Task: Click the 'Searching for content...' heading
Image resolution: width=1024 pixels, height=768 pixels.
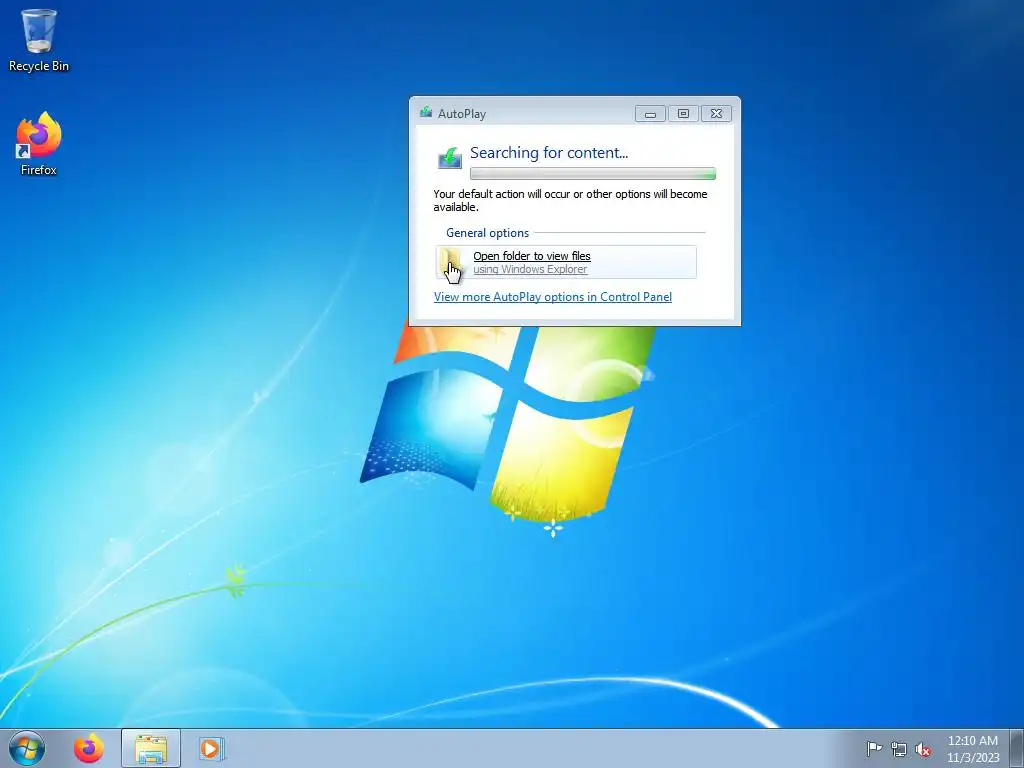Action: tap(549, 153)
